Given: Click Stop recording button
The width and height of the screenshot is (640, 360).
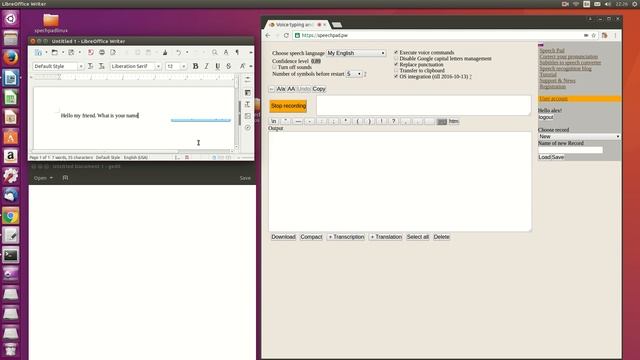Looking at the screenshot, I should pos(288,106).
